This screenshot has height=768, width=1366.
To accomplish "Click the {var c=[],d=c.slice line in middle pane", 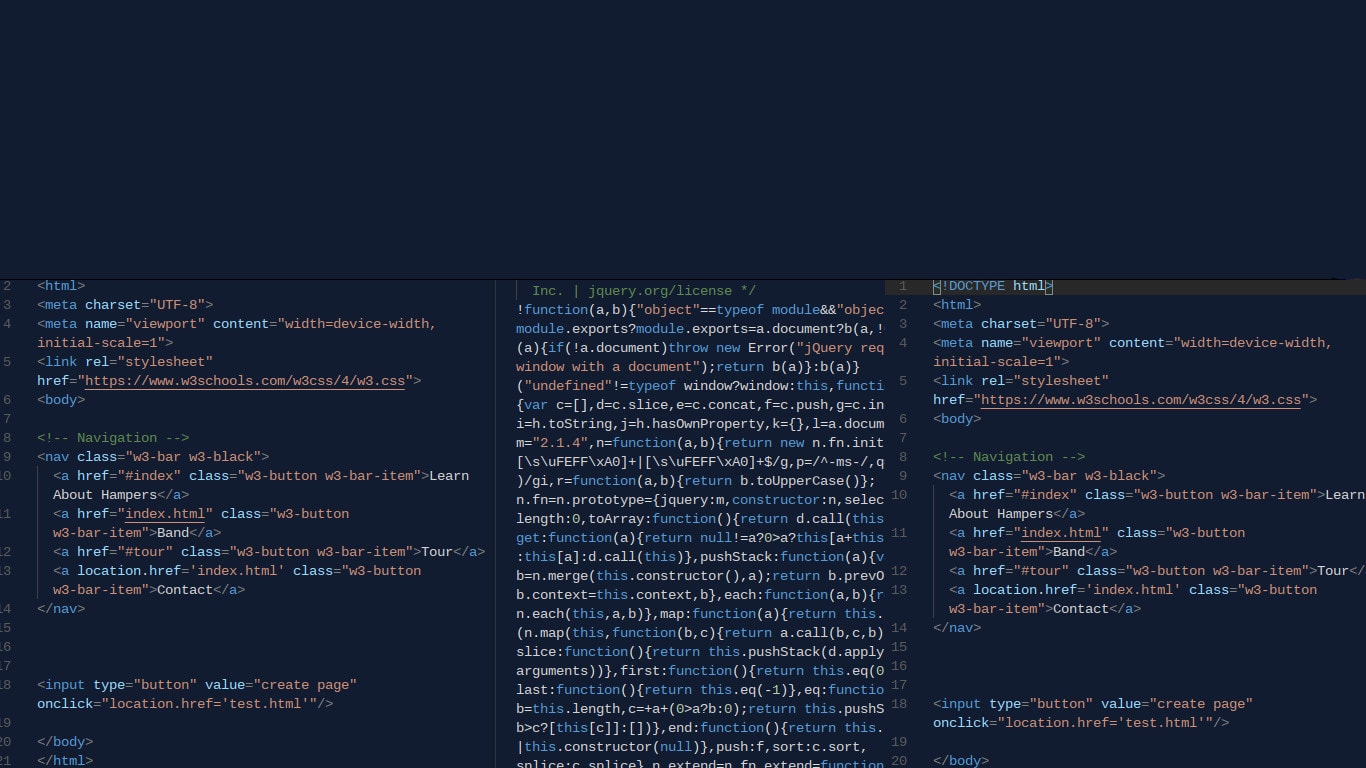I will 700,405.
